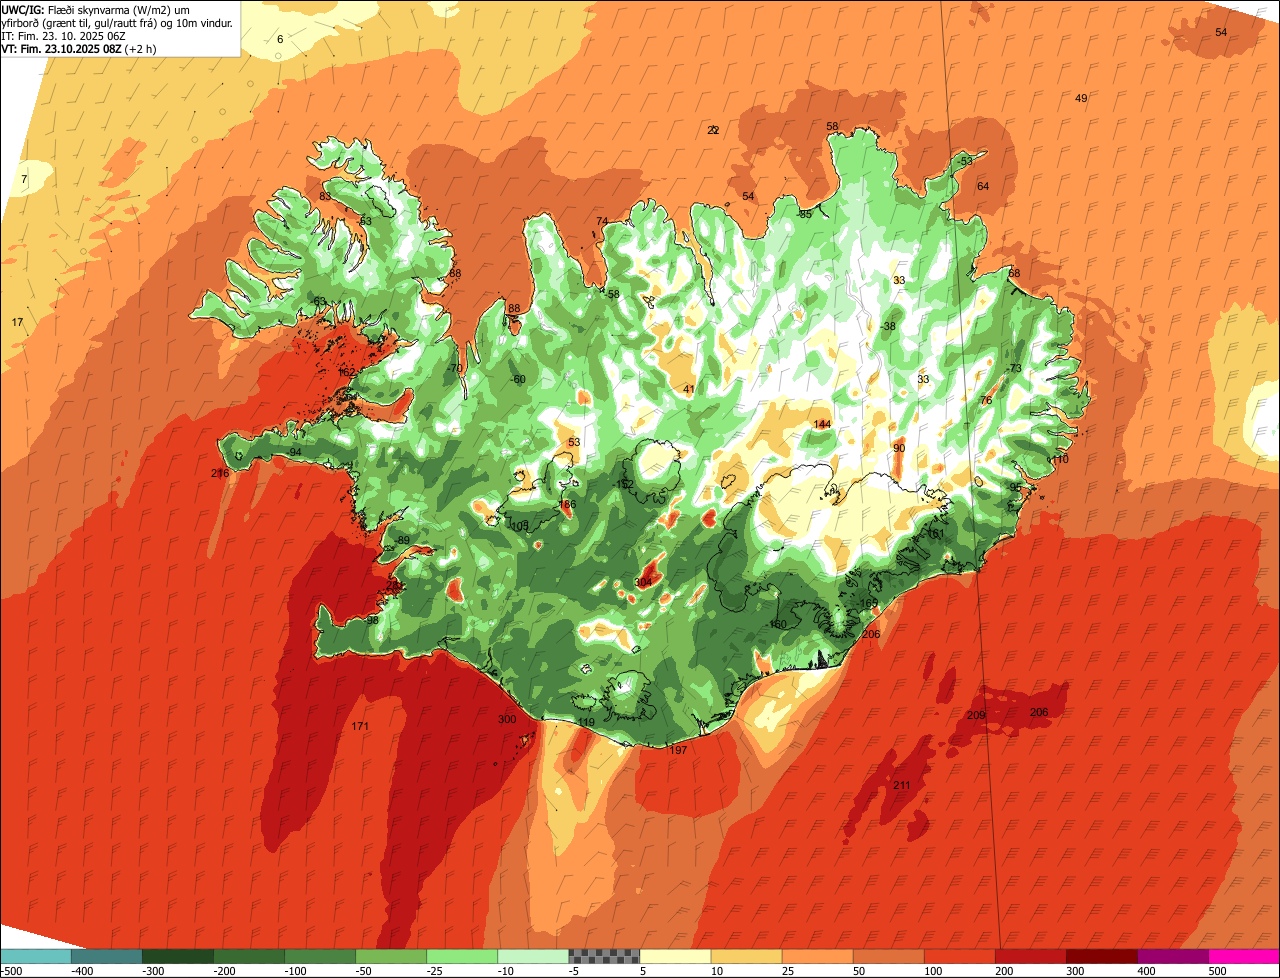
Task: Click the negative value -70
Action: pyautogui.click(x=456, y=368)
